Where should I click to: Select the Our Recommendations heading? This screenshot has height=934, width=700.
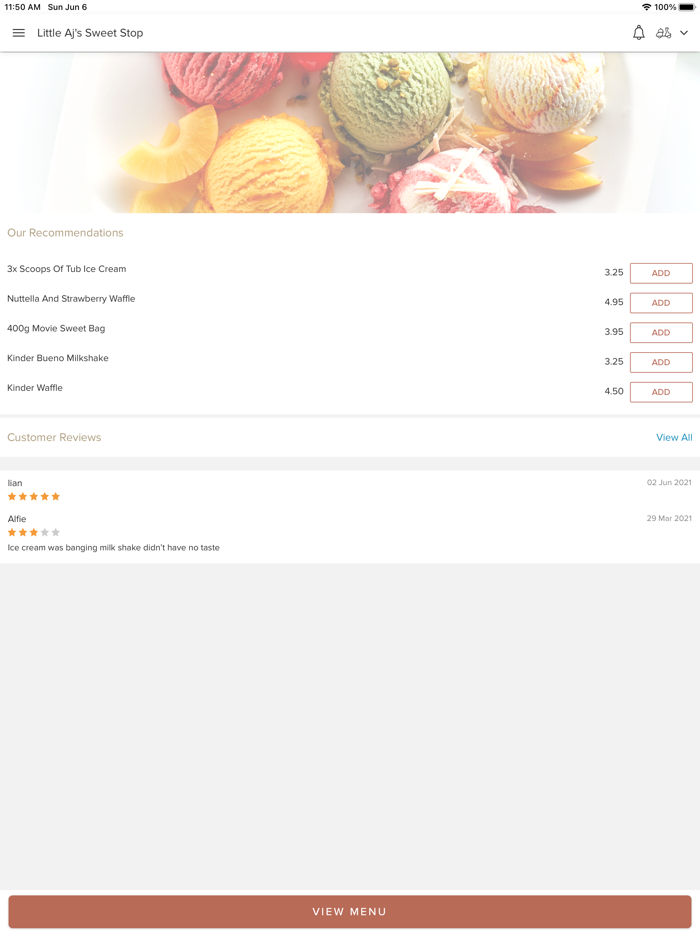tap(65, 233)
